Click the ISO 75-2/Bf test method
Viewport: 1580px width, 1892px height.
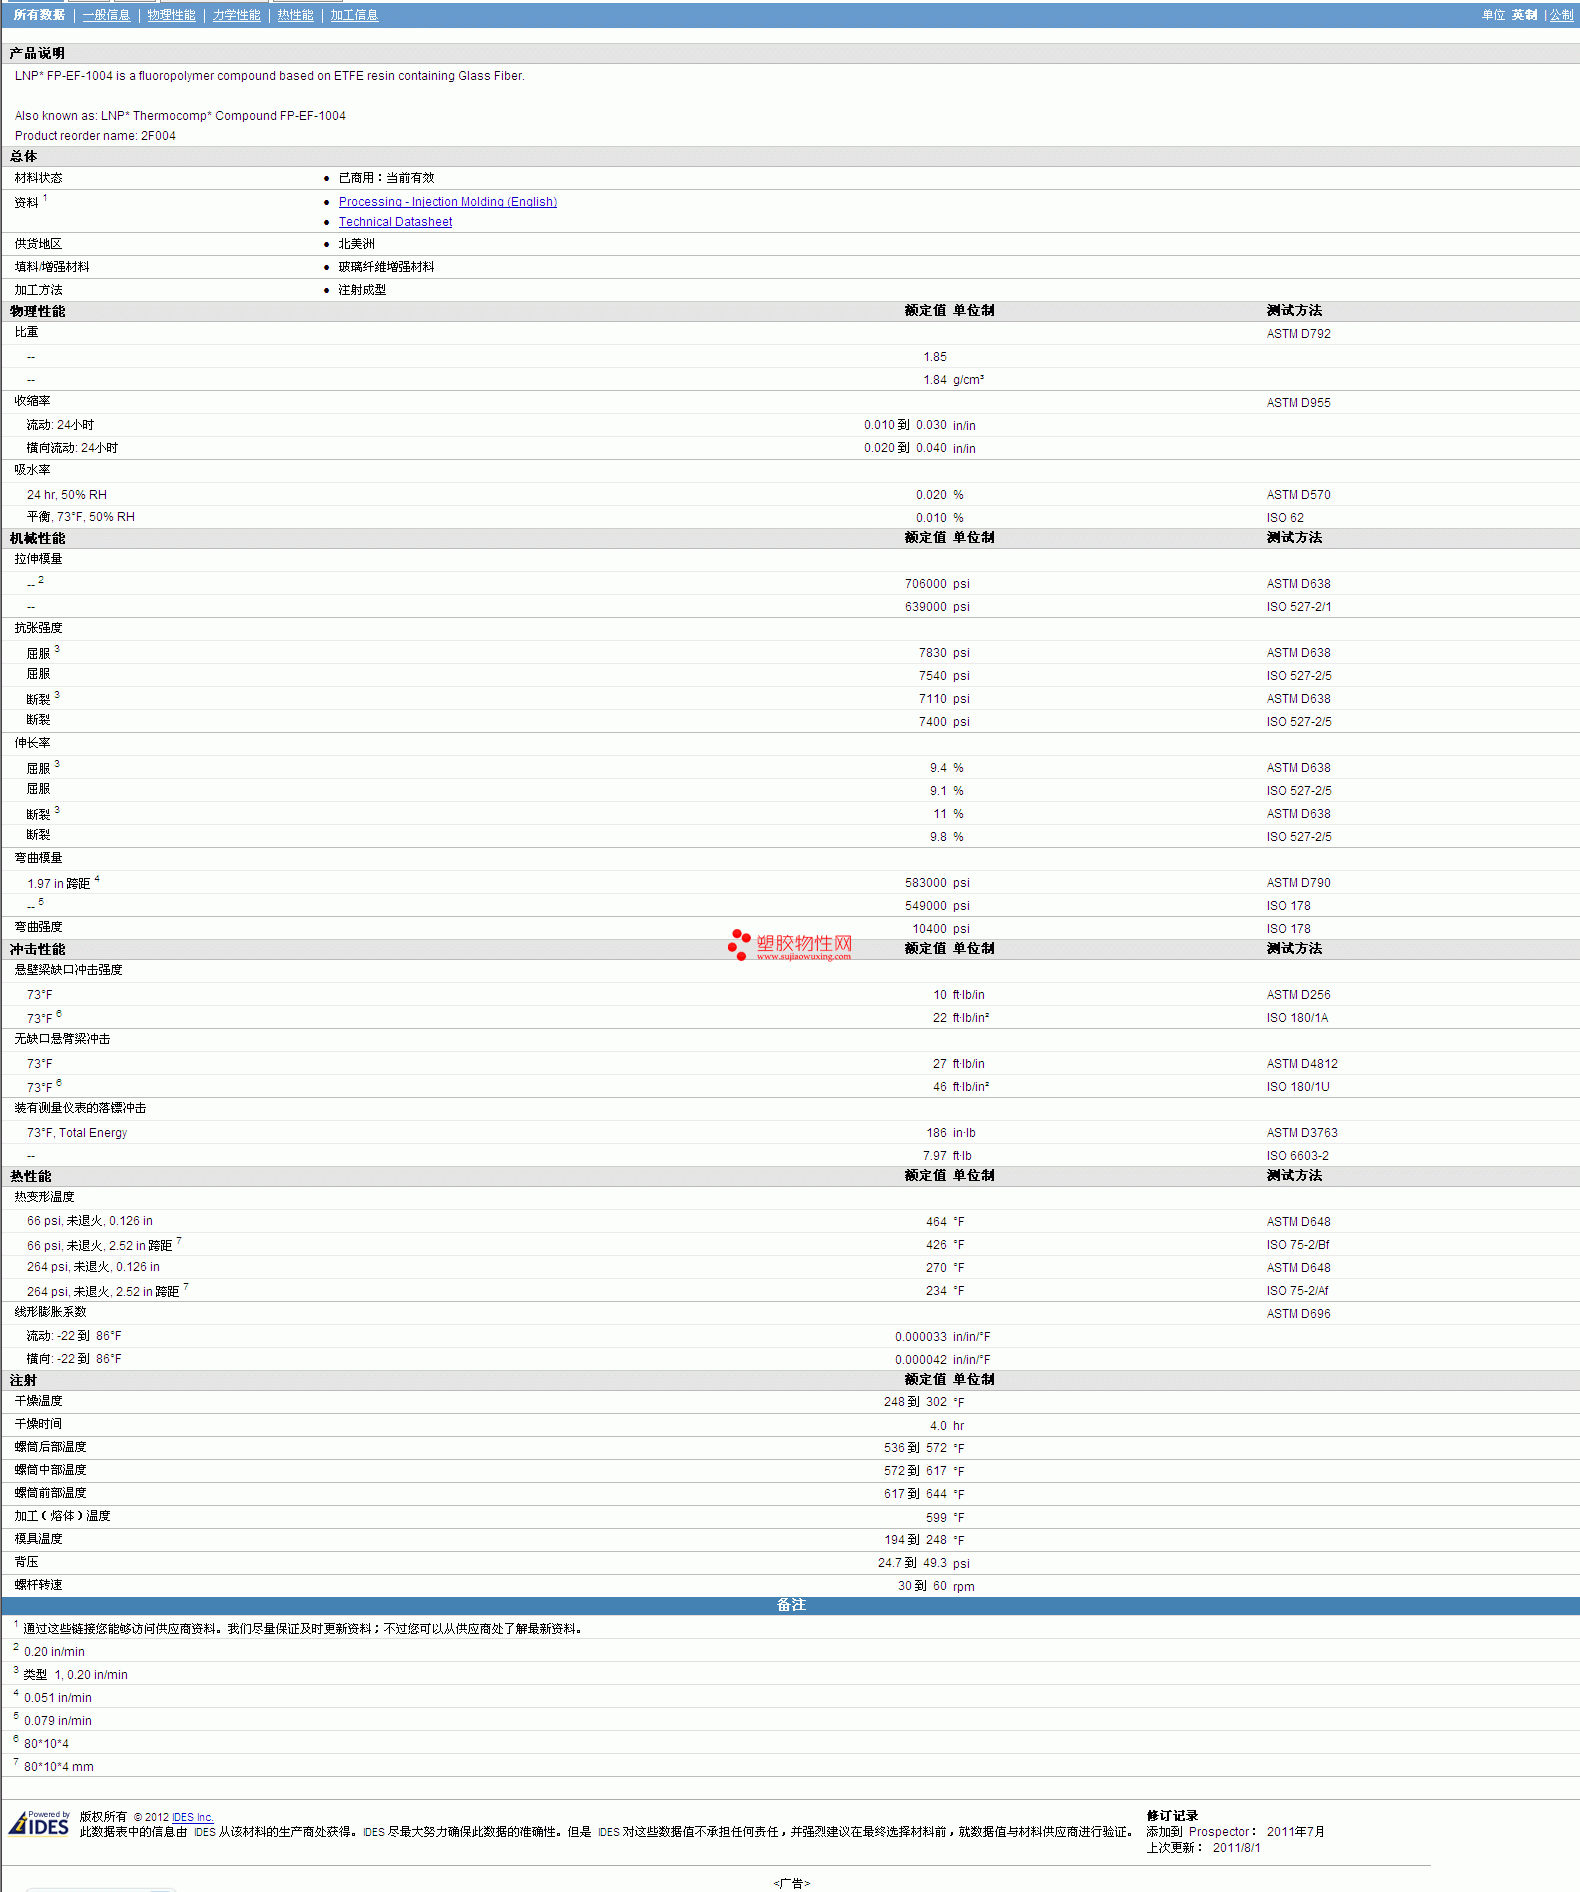point(1298,1245)
